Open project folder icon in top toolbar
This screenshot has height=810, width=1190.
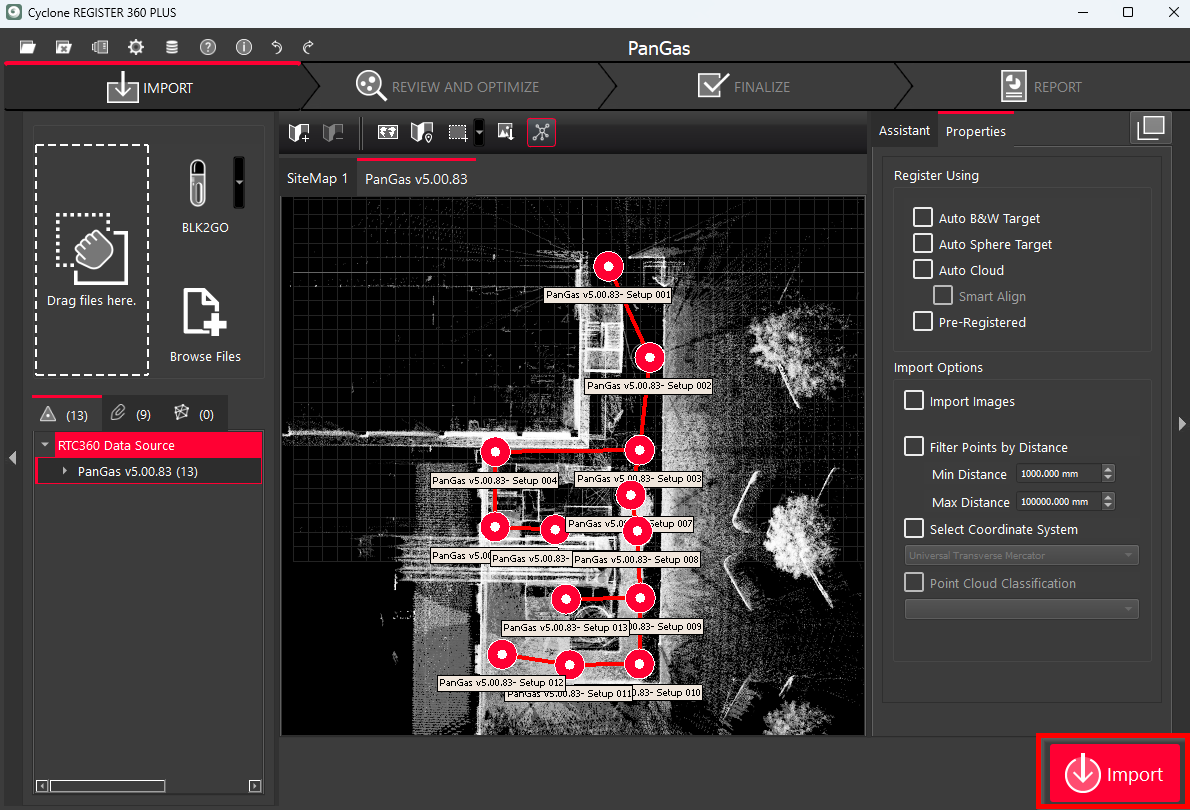[x=28, y=47]
